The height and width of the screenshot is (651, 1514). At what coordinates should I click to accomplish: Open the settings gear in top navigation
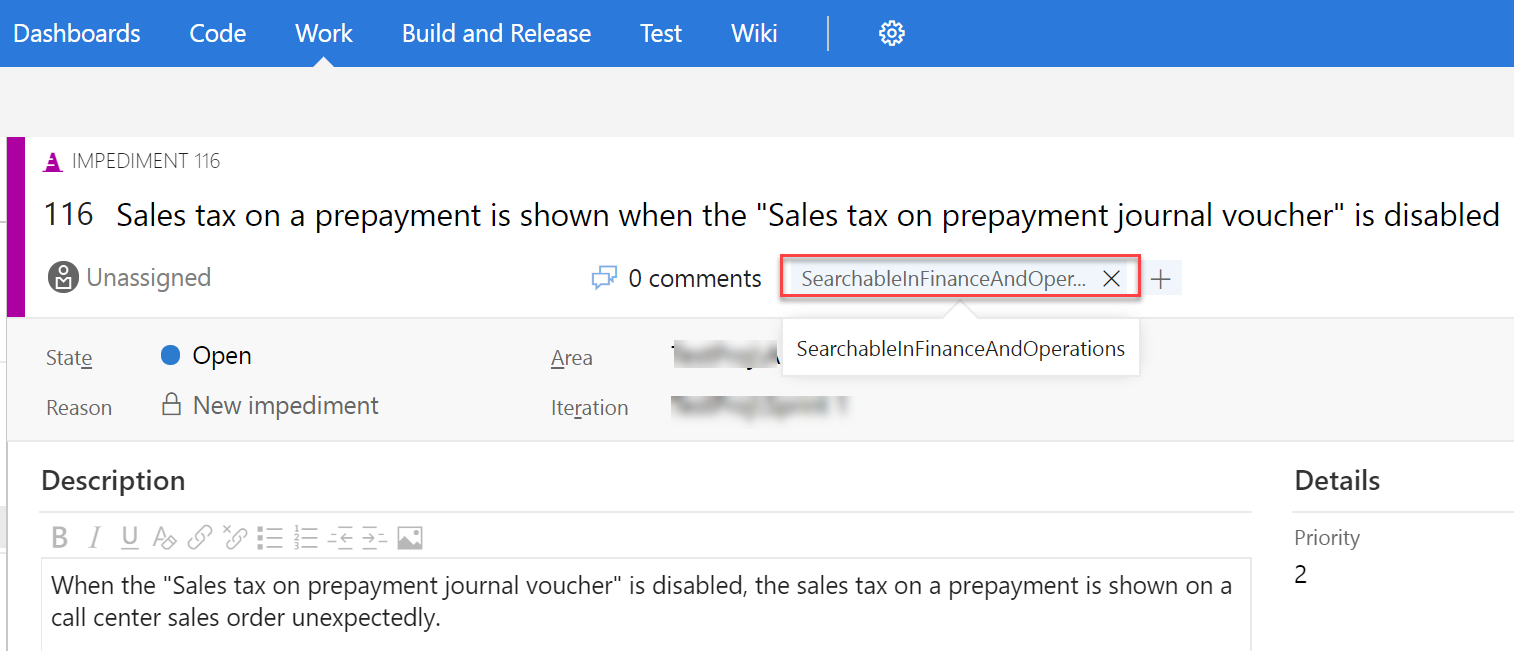pyautogui.click(x=891, y=33)
